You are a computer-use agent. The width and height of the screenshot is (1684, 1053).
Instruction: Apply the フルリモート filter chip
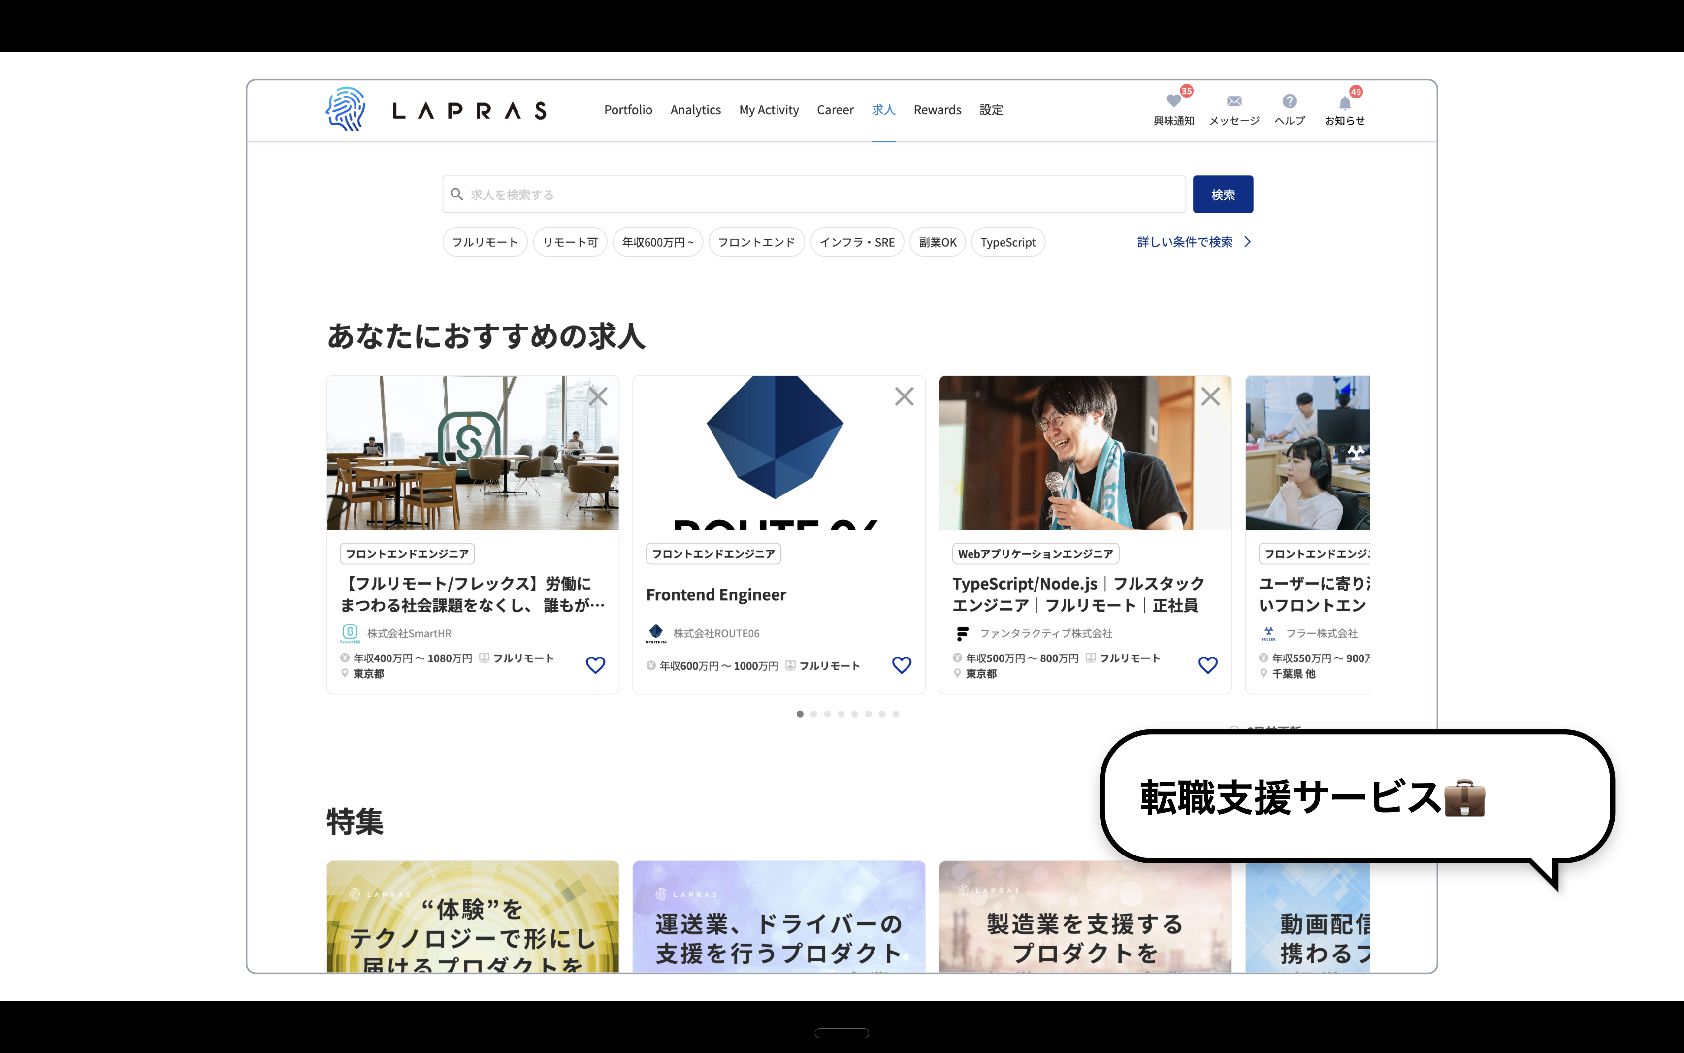[485, 242]
